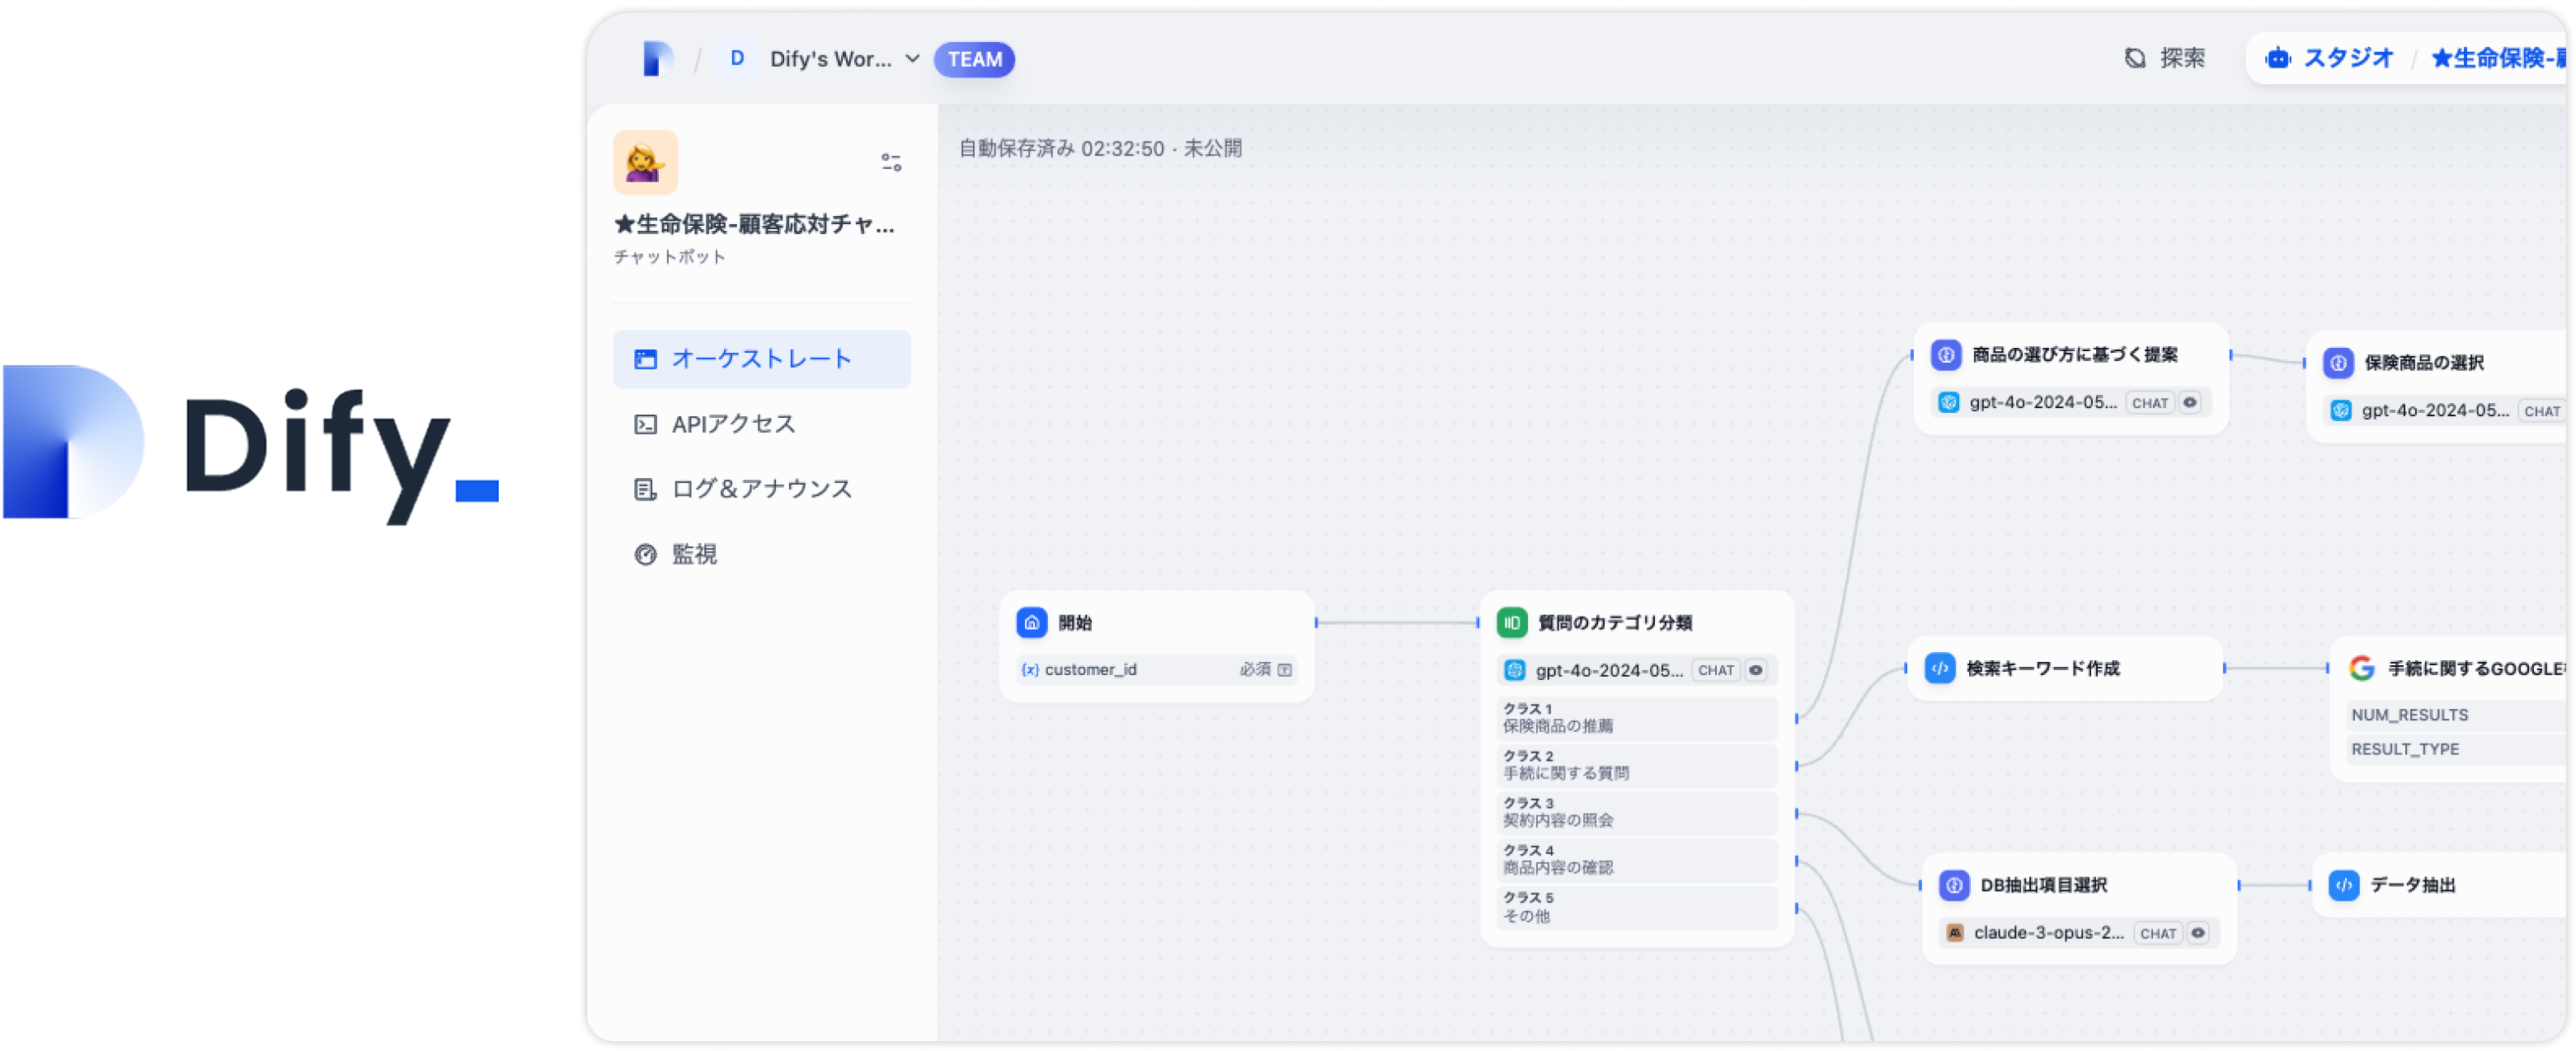Click the 商品の選び方に基づく提案 LLM node icon
Screen dimensions: 2576x1051
(x=1945, y=354)
